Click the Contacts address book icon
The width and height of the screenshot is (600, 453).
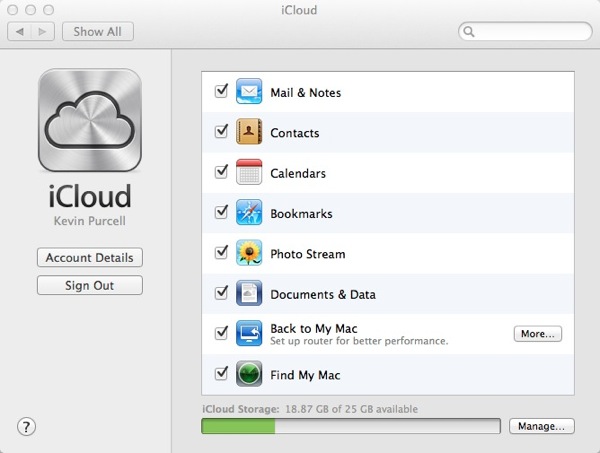249,132
